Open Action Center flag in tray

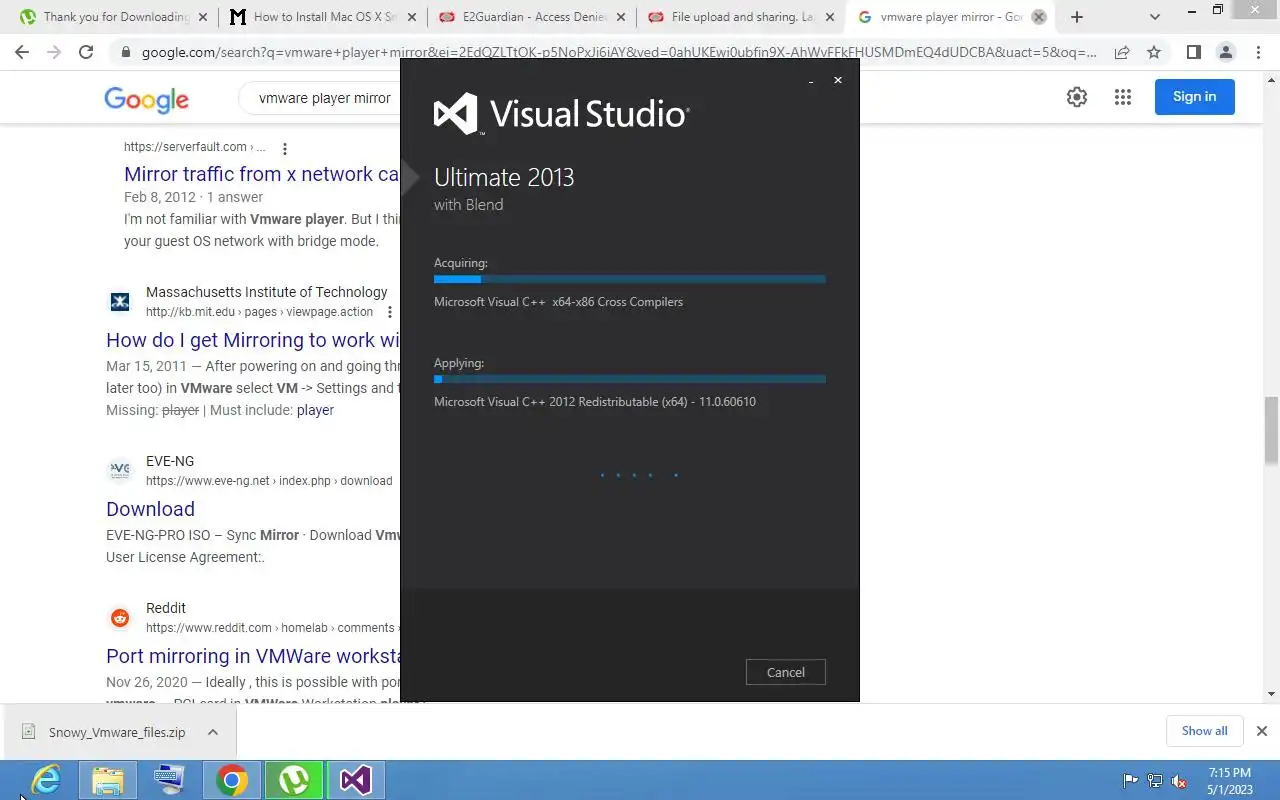click(1131, 781)
